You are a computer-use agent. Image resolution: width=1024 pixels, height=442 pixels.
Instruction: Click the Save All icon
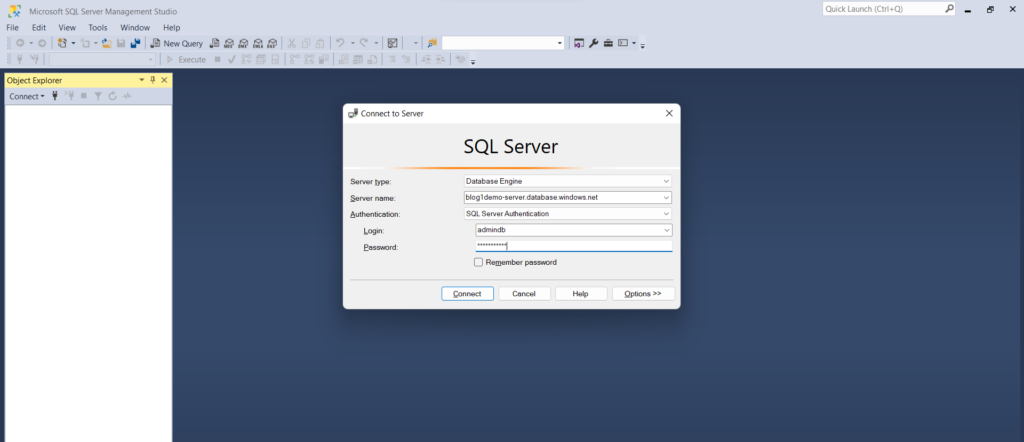click(135, 44)
